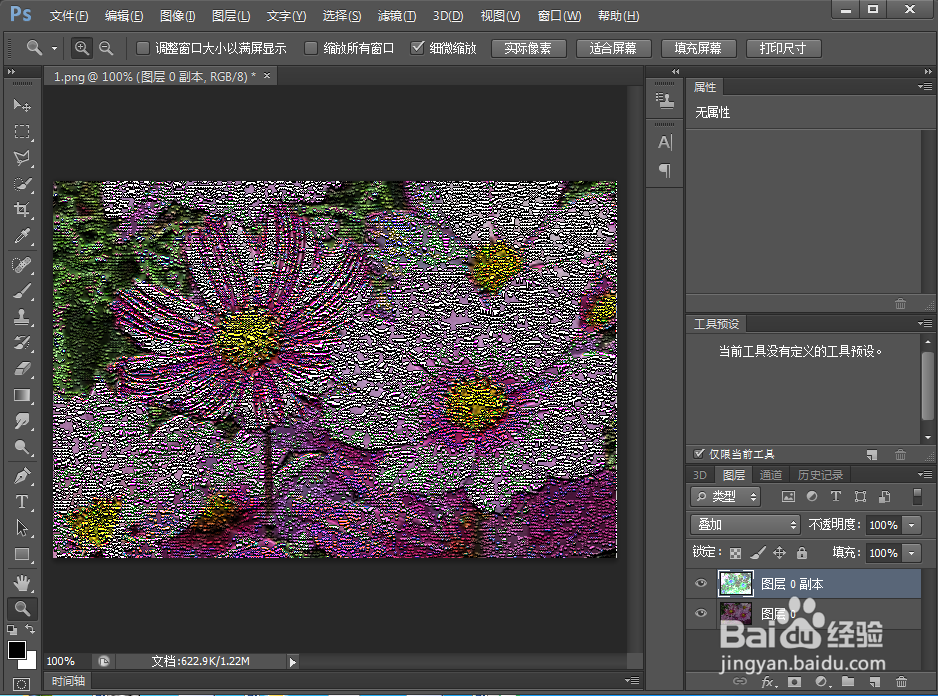The width and height of the screenshot is (938, 696).
Task: Hide the 图层 0 layer
Action: [x=701, y=613]
